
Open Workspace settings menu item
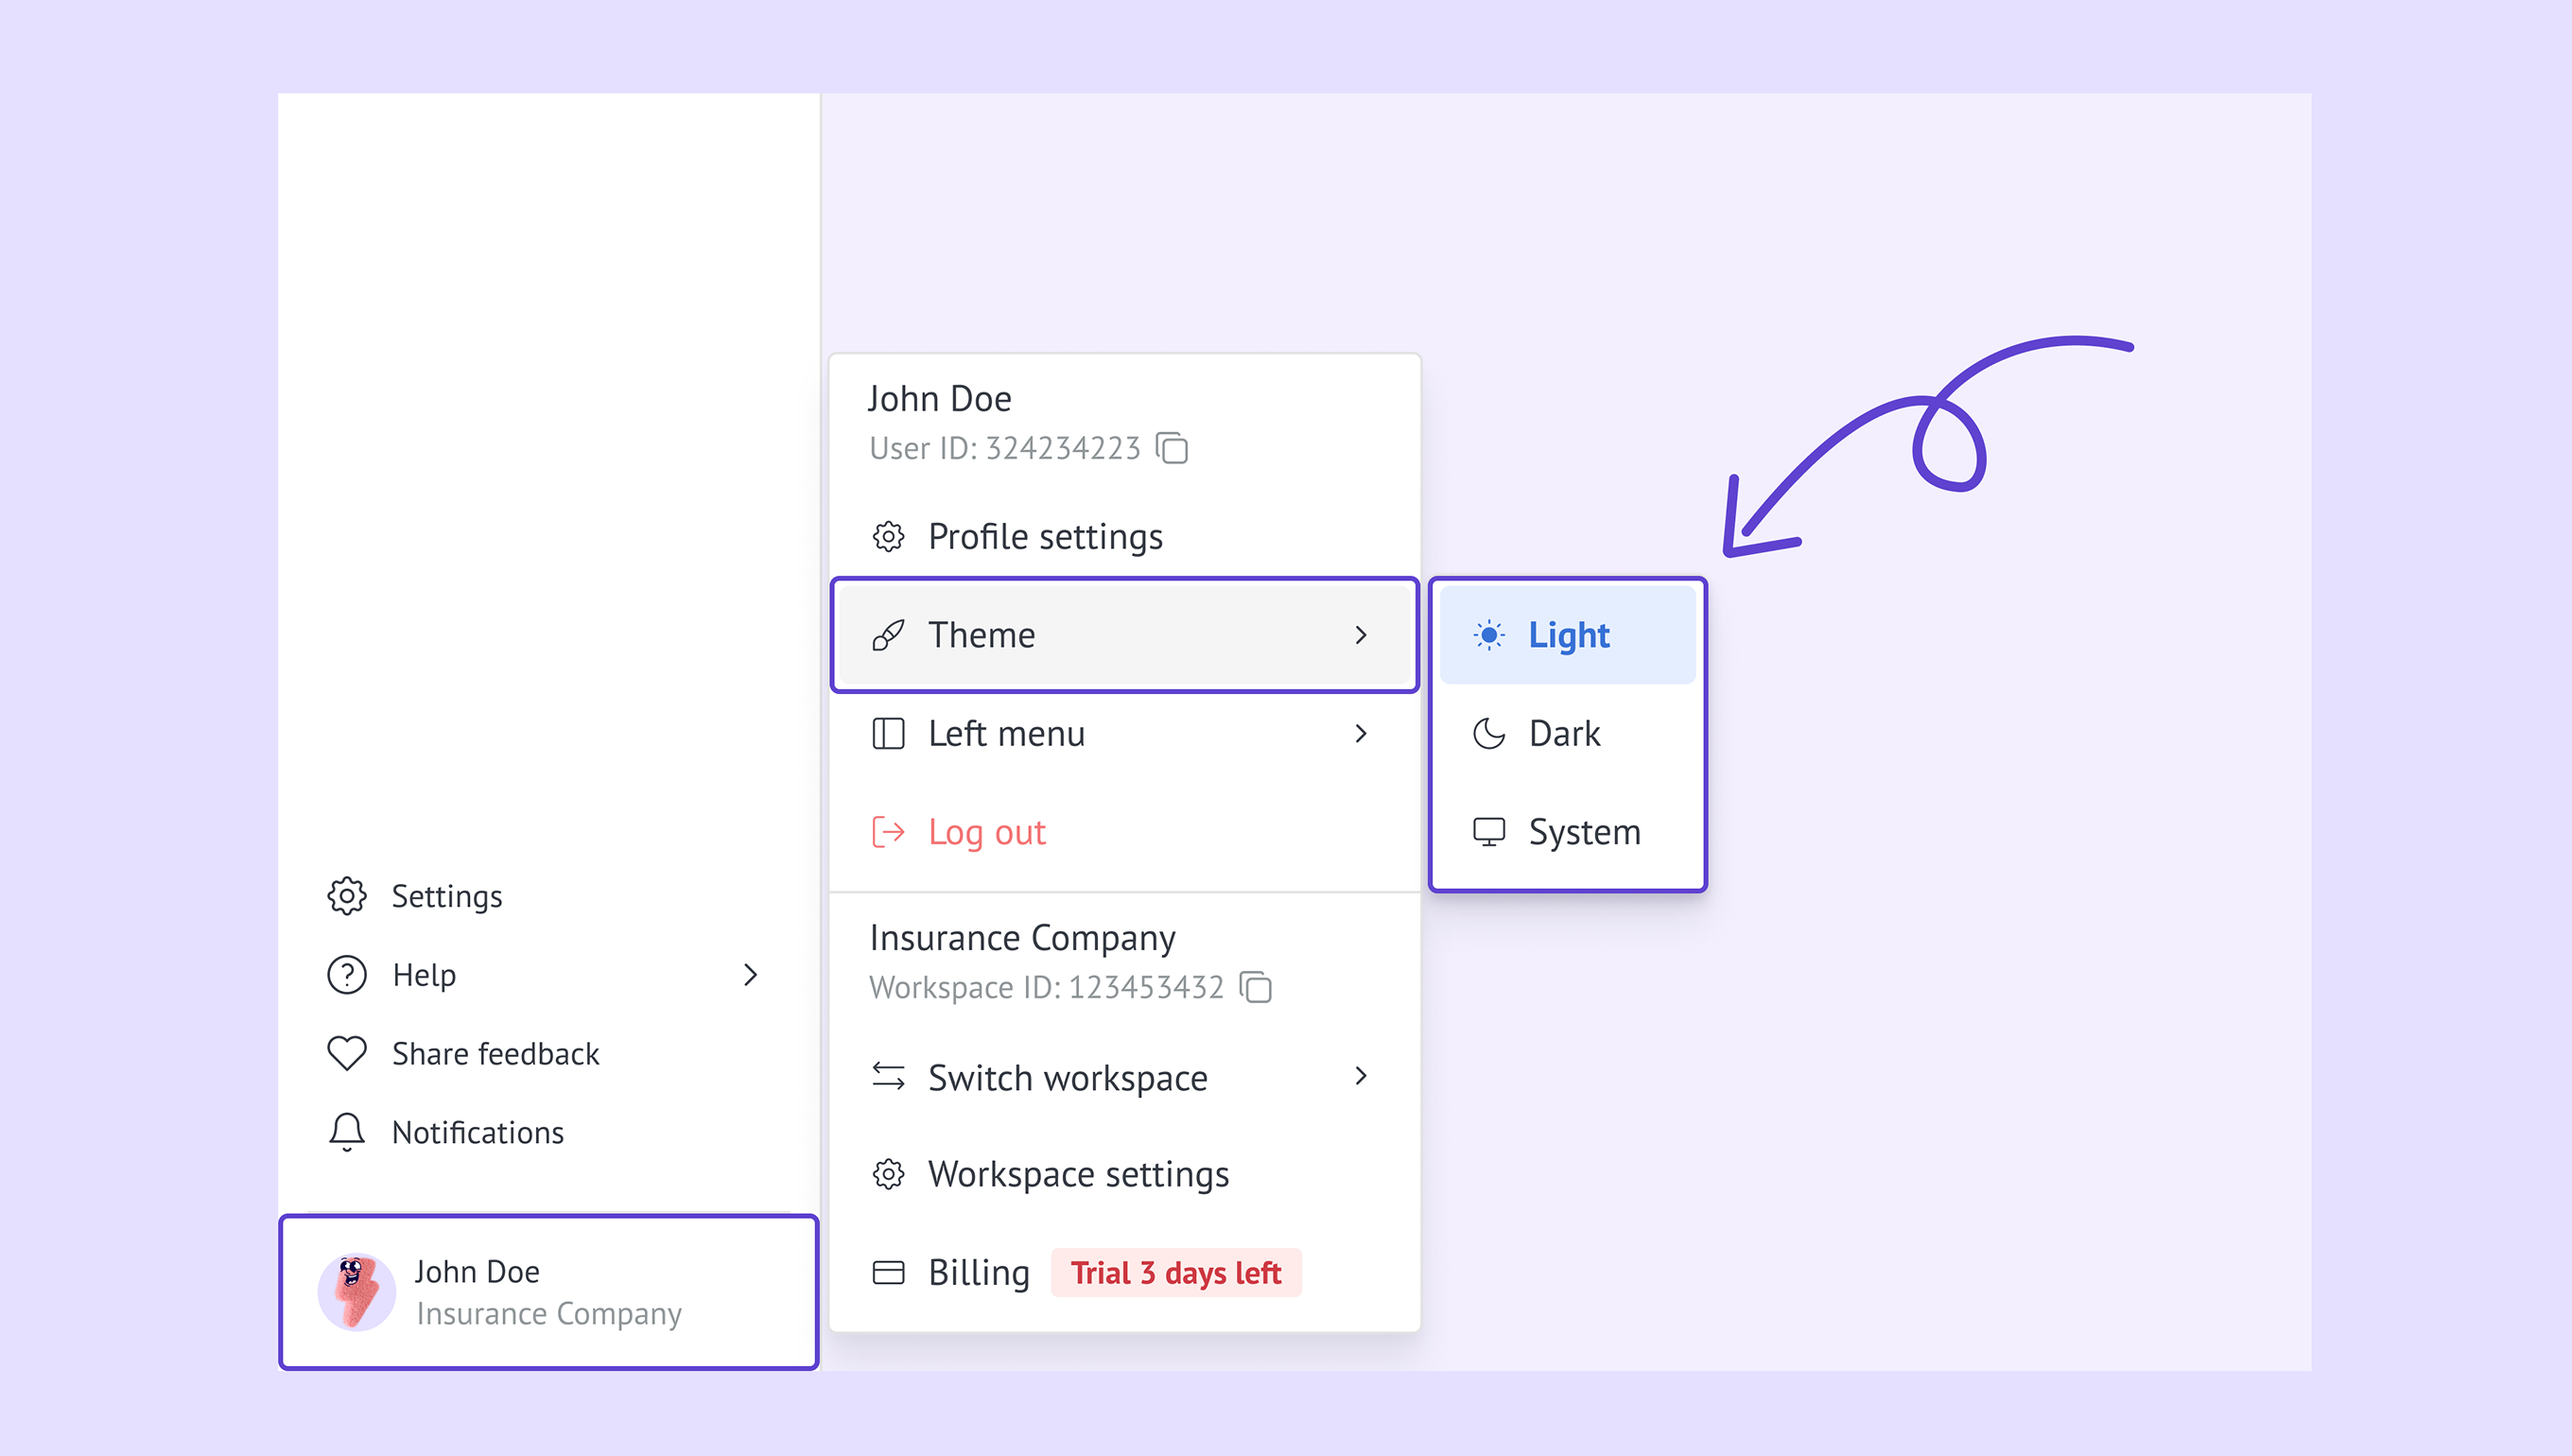click(1077, 1174)
